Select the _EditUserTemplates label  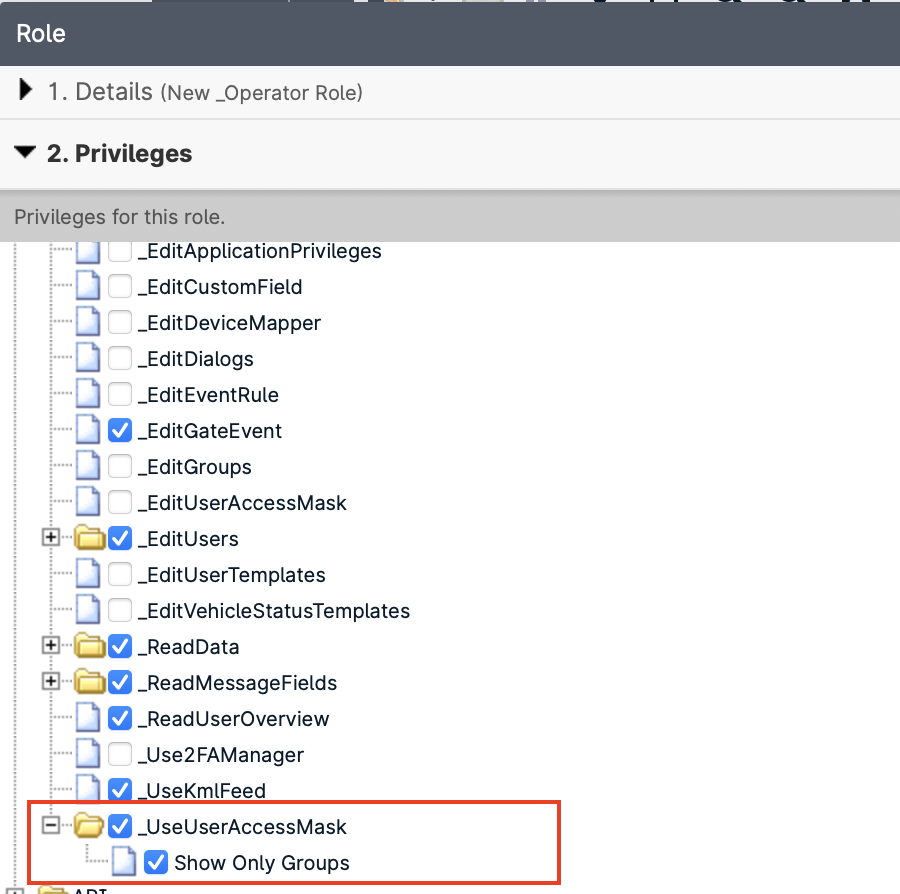click(x=231, y=575)
